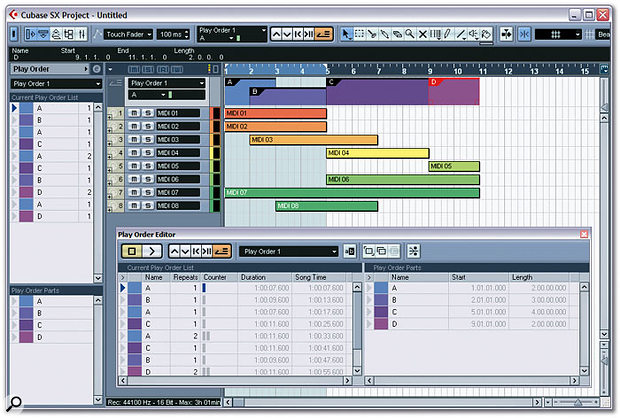Select the Eraser tool
Screen dimensions: 620x418
(397, 34)
